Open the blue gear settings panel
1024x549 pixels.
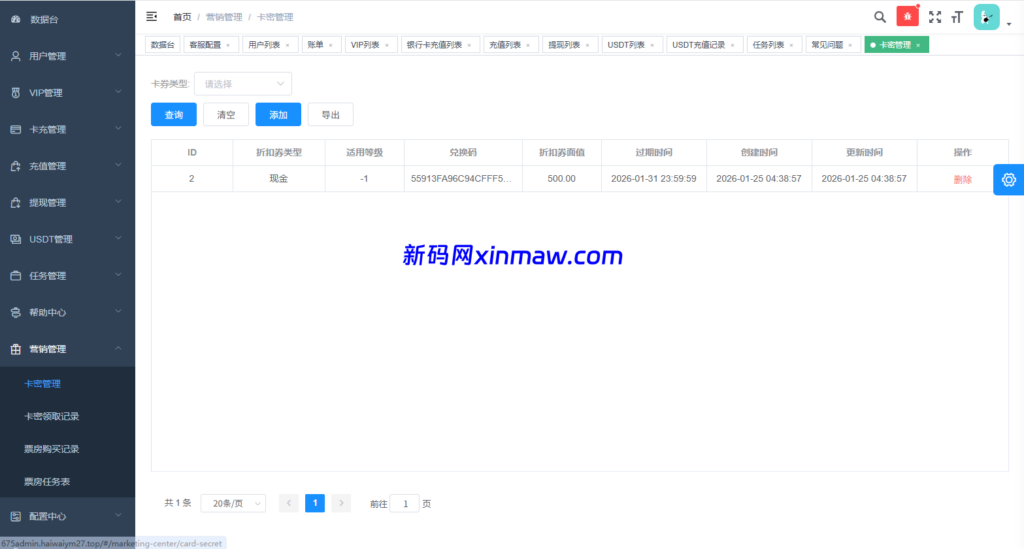[x=1008, y=180]
